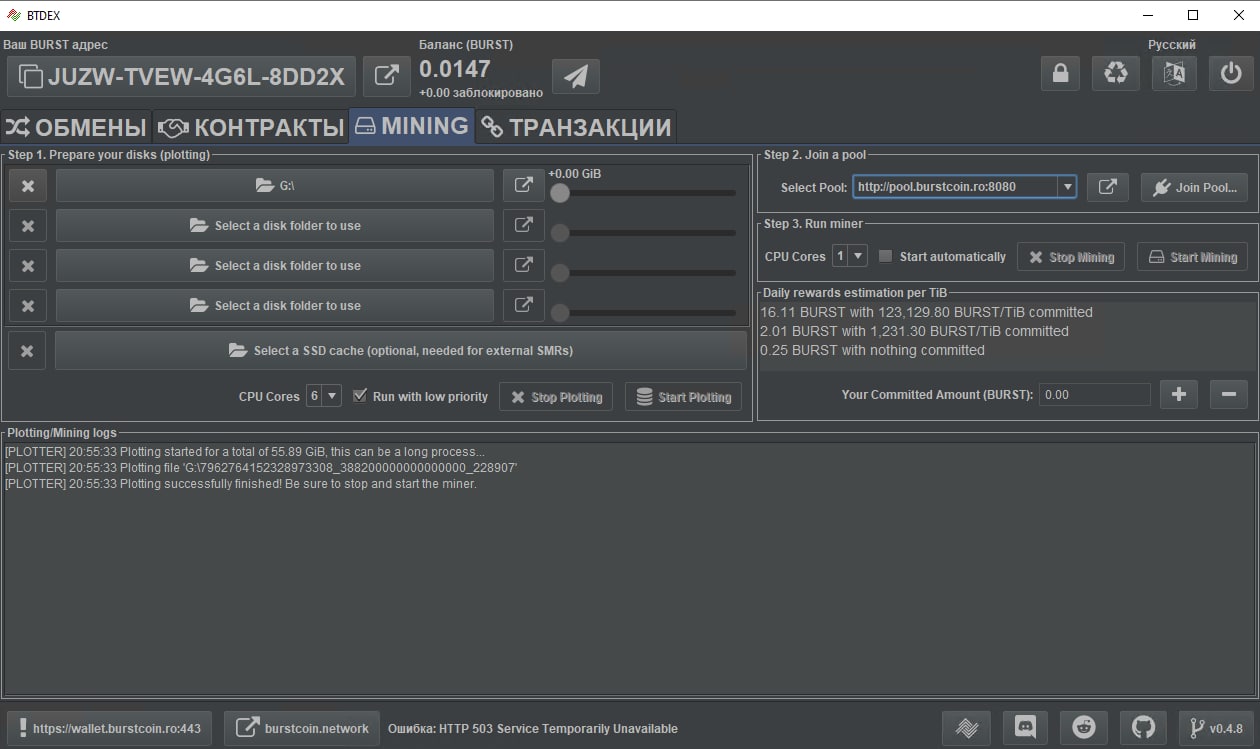Screen dimensions: 1260x749
Task: Click Stop Plotting button
Action: click(x=556, y=397)
